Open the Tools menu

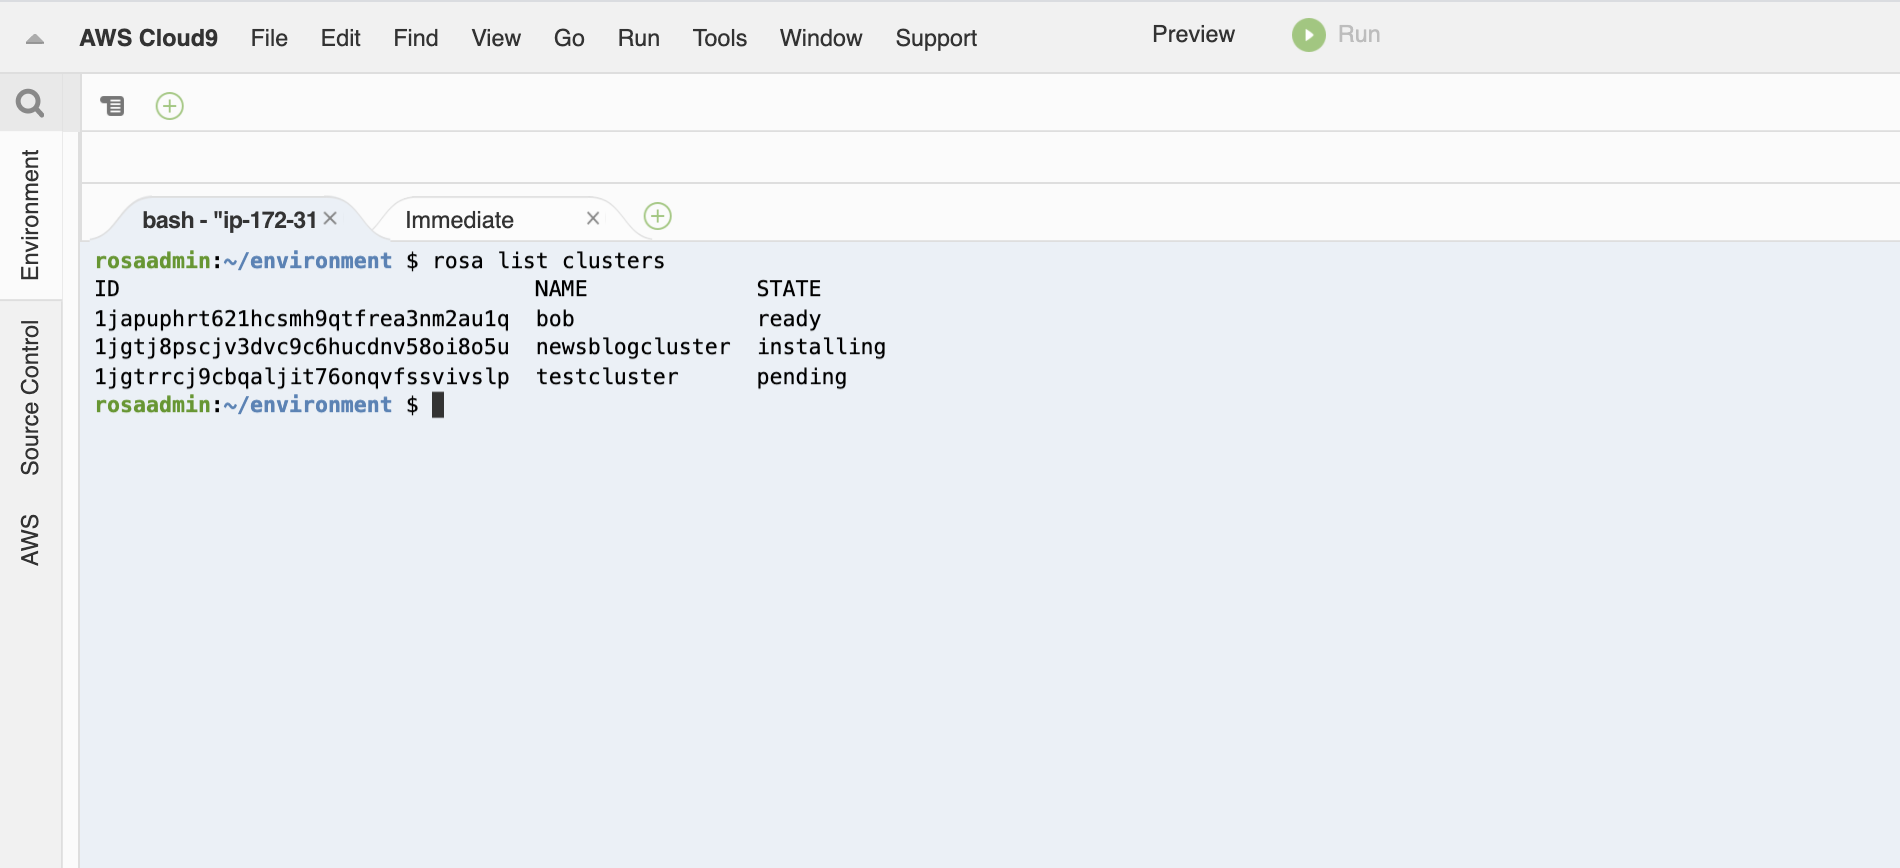[x=719, y=38]
